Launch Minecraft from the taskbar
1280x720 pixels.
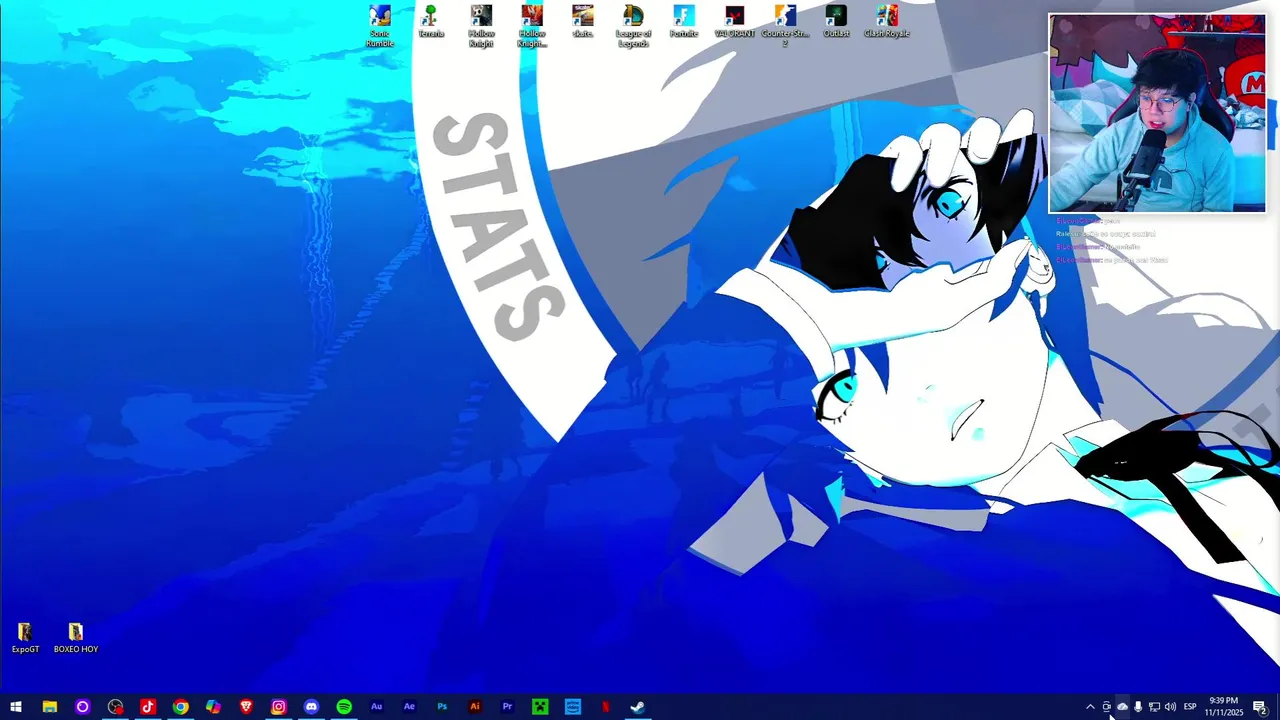(540, 707)
